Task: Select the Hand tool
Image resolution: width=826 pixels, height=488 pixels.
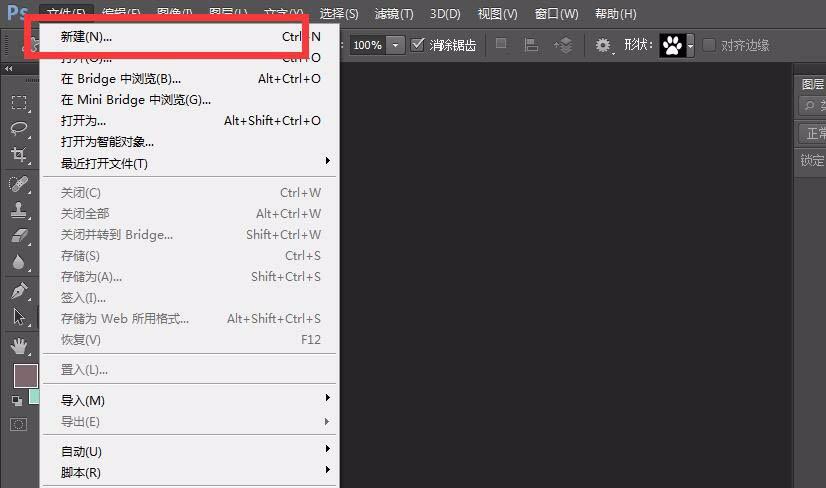Action: pos(19,346)
